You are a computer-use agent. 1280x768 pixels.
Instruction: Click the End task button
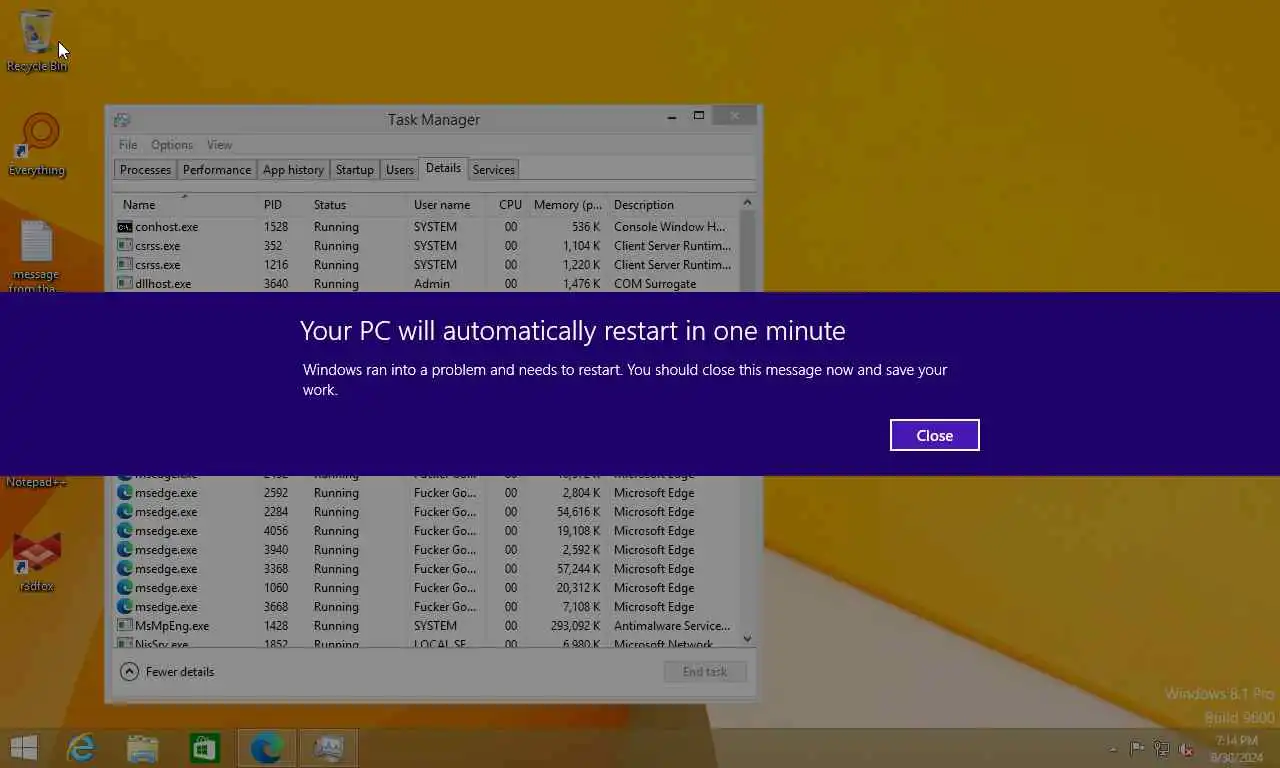click(705, 672)
